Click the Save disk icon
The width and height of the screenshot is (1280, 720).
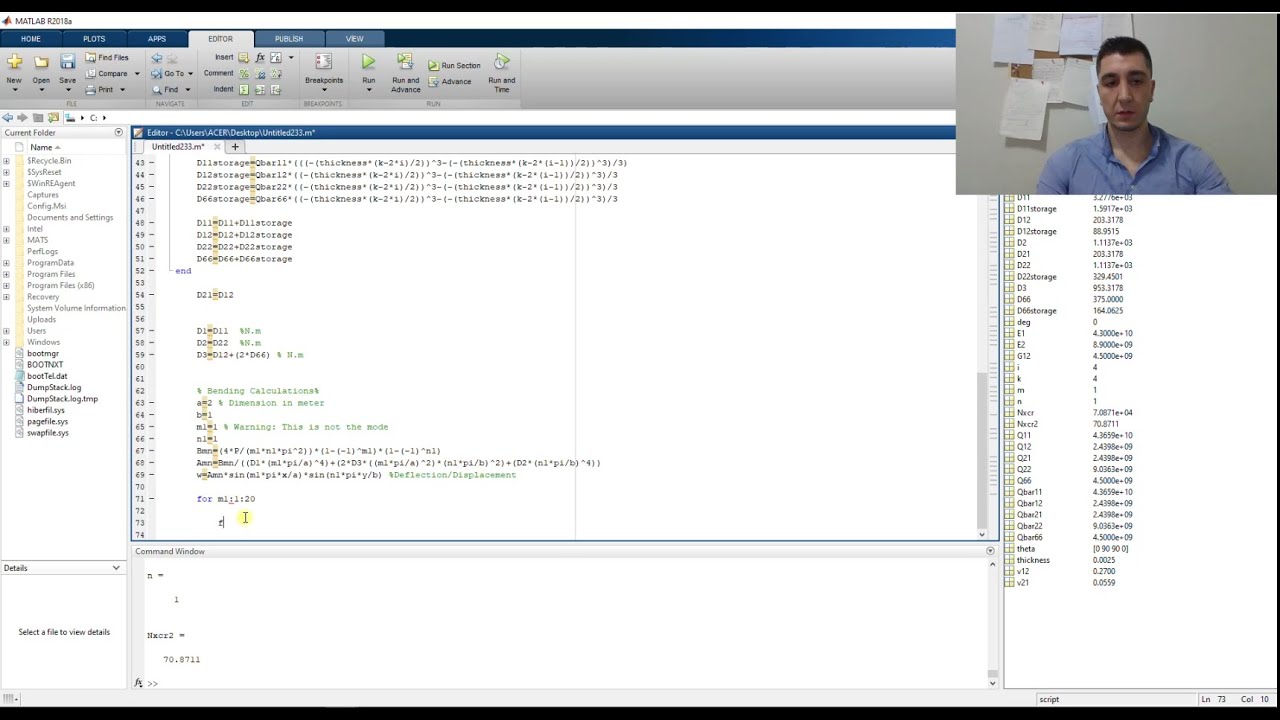point(67,62)
